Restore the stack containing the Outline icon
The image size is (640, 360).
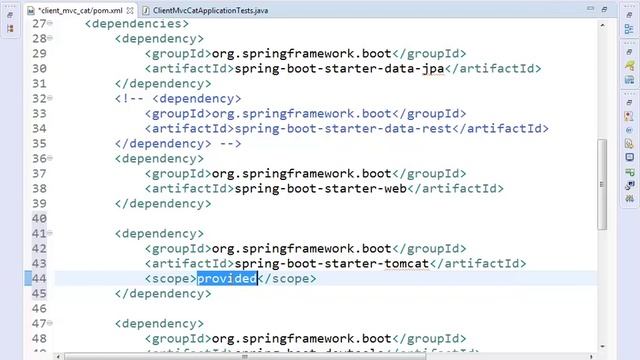click(x=629, y=15)
